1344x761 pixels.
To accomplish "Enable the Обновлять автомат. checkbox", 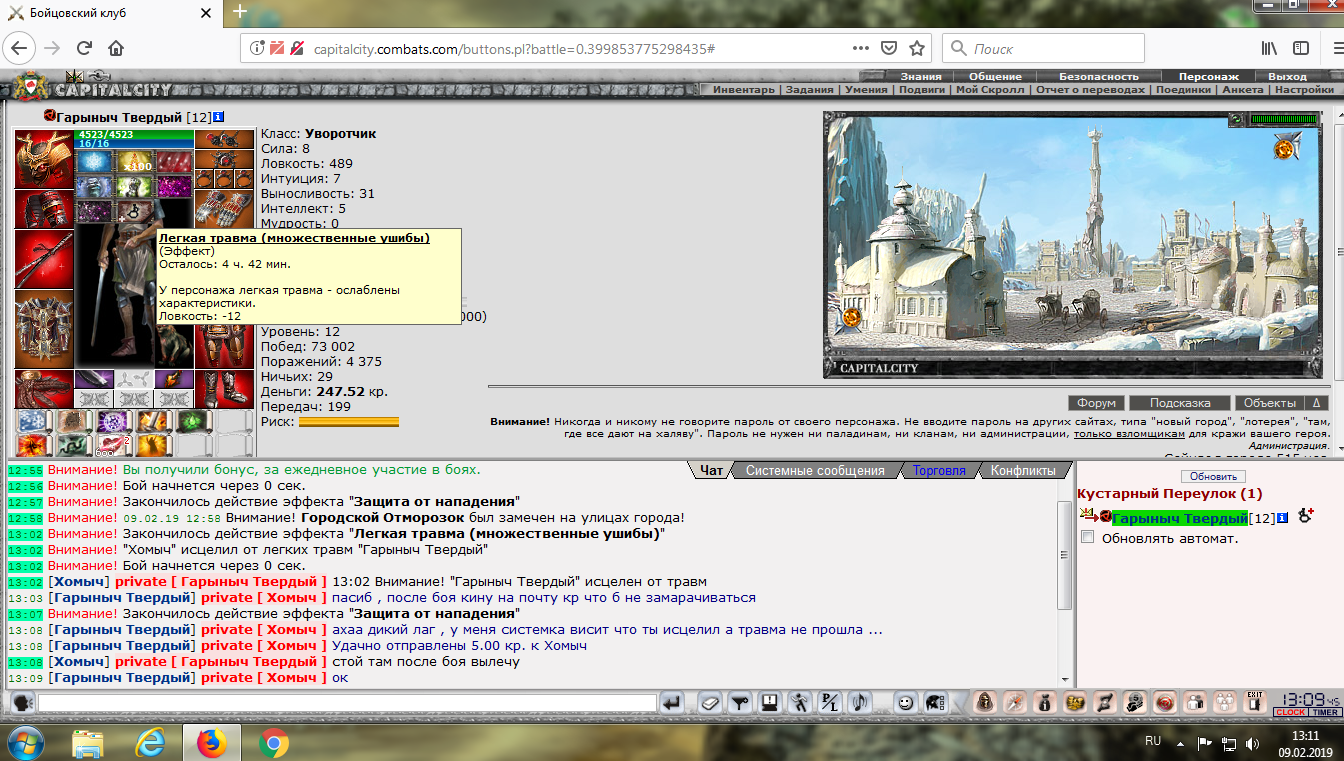I will [1088, 538].
